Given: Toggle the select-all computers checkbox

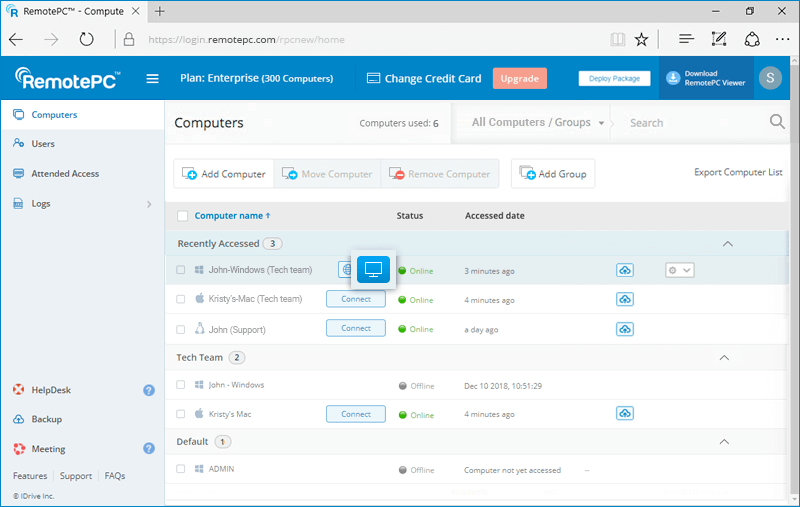Looking at the screenshot, I should [x=182, y=216].
